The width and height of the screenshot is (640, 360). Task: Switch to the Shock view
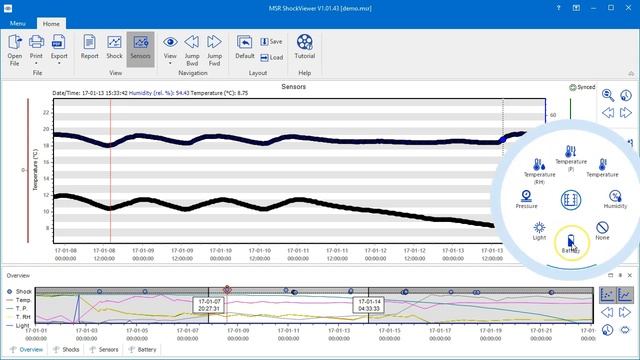pos(114,47)
